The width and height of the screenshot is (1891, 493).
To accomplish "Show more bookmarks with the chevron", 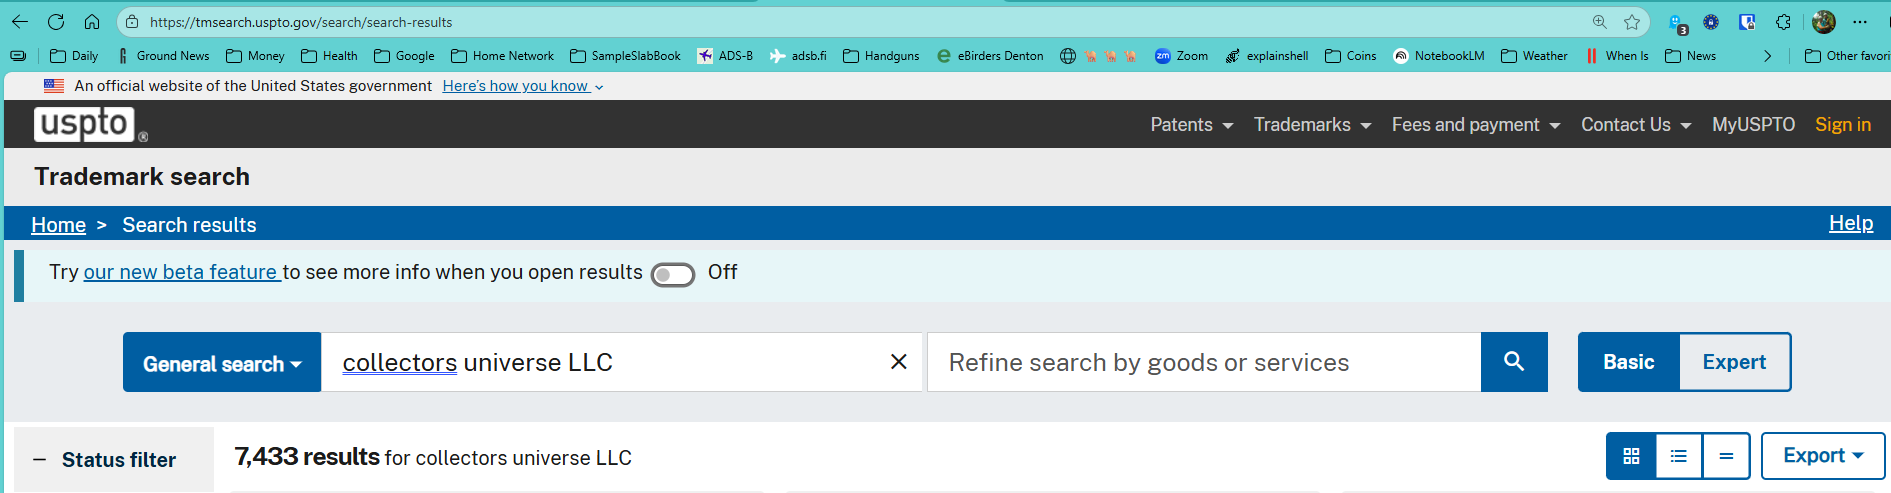I will pos(1767,56).
